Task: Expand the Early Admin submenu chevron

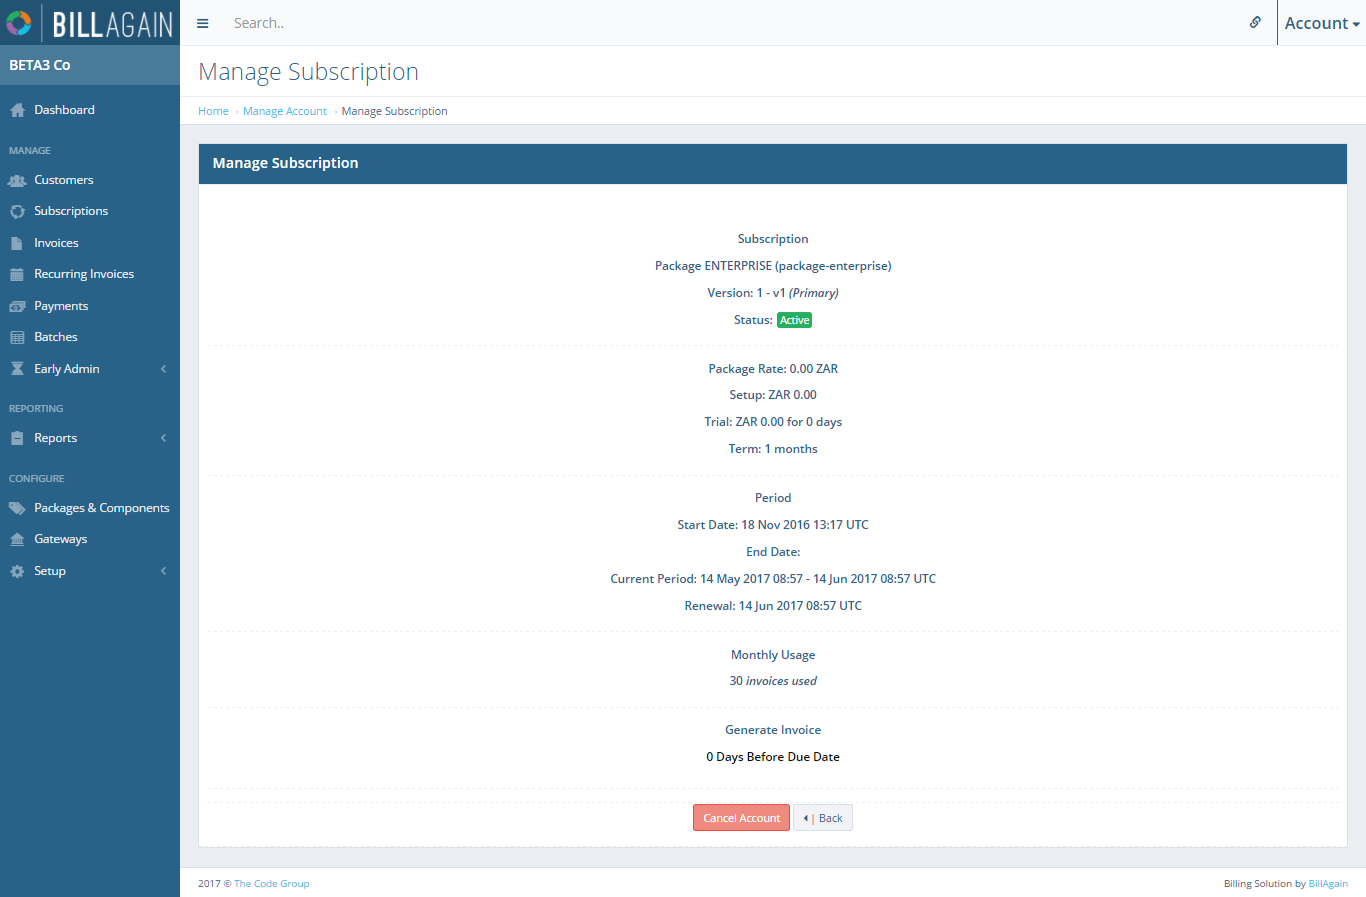Action: click(x=163, y=369)
